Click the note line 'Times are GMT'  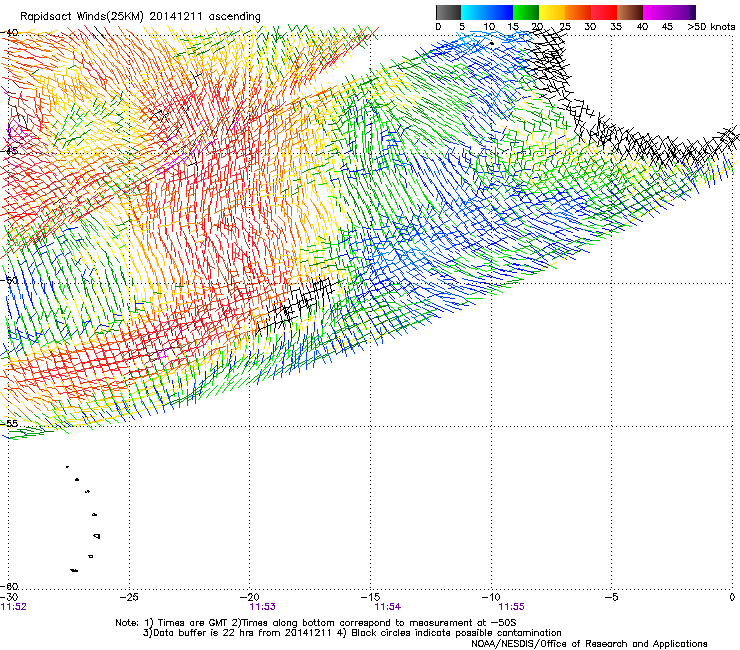coord(193,623)
